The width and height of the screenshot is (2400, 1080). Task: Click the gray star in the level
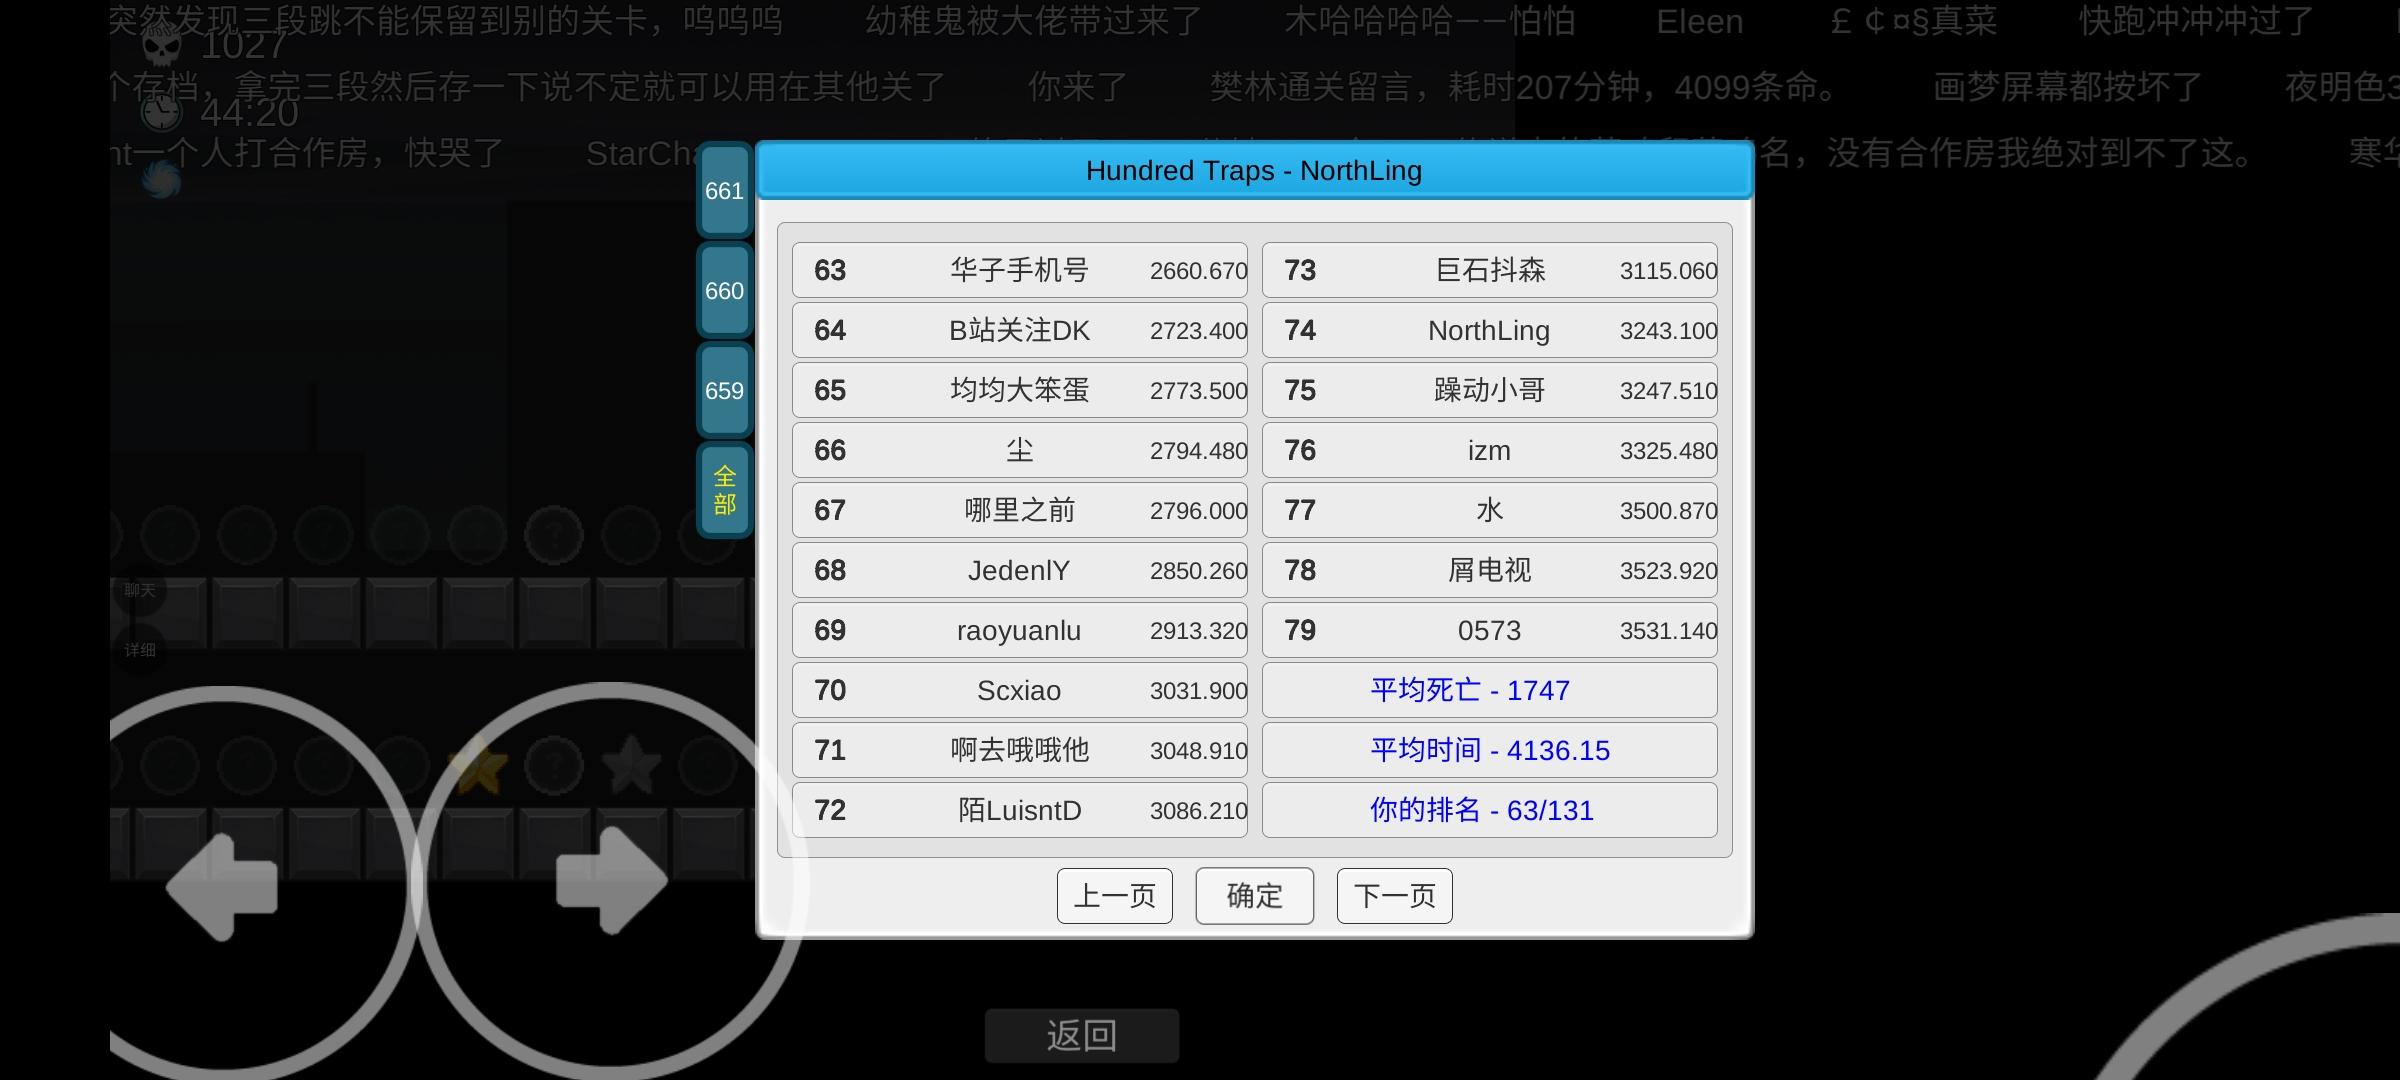click(x=631, y=766)
